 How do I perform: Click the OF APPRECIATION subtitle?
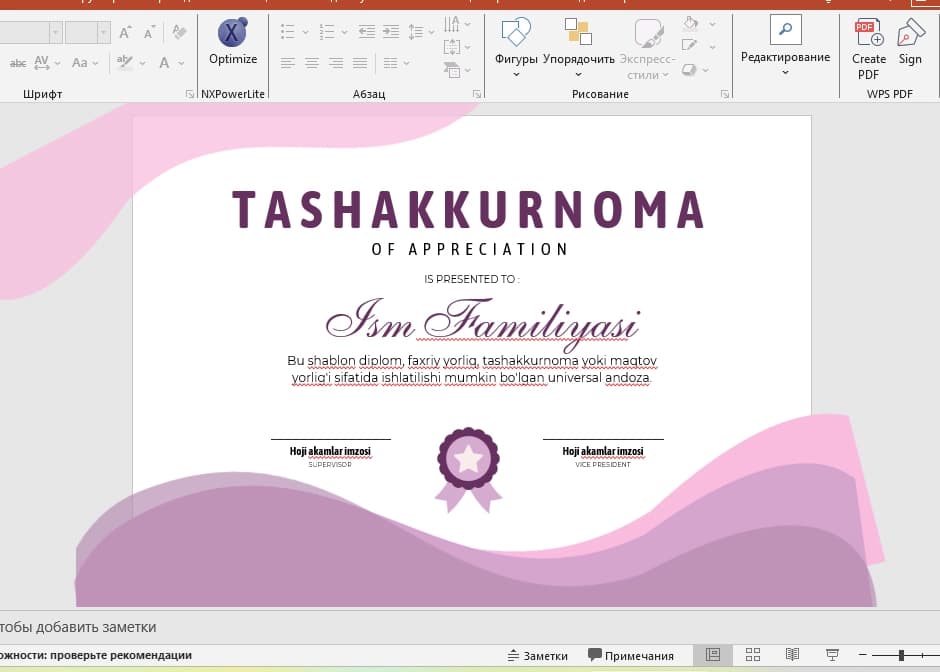tap(469, 249)
